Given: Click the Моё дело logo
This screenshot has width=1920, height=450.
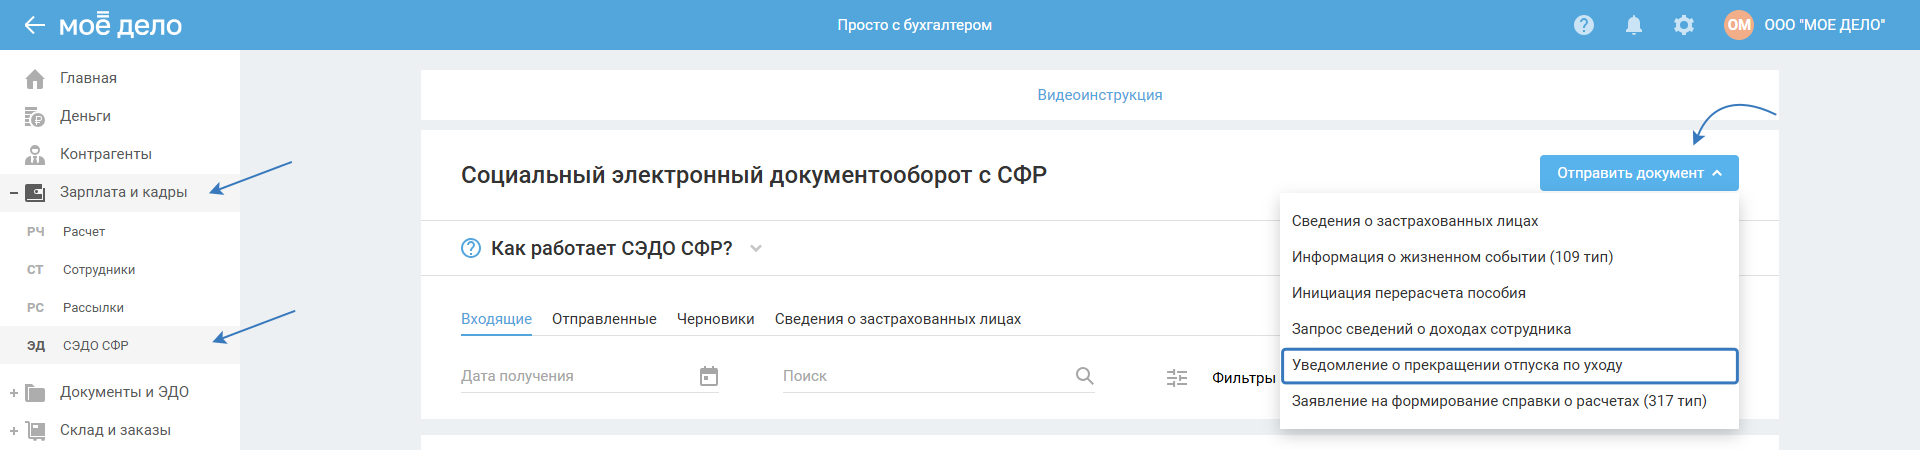Looking at the screenshot, I should click(120, 25).
